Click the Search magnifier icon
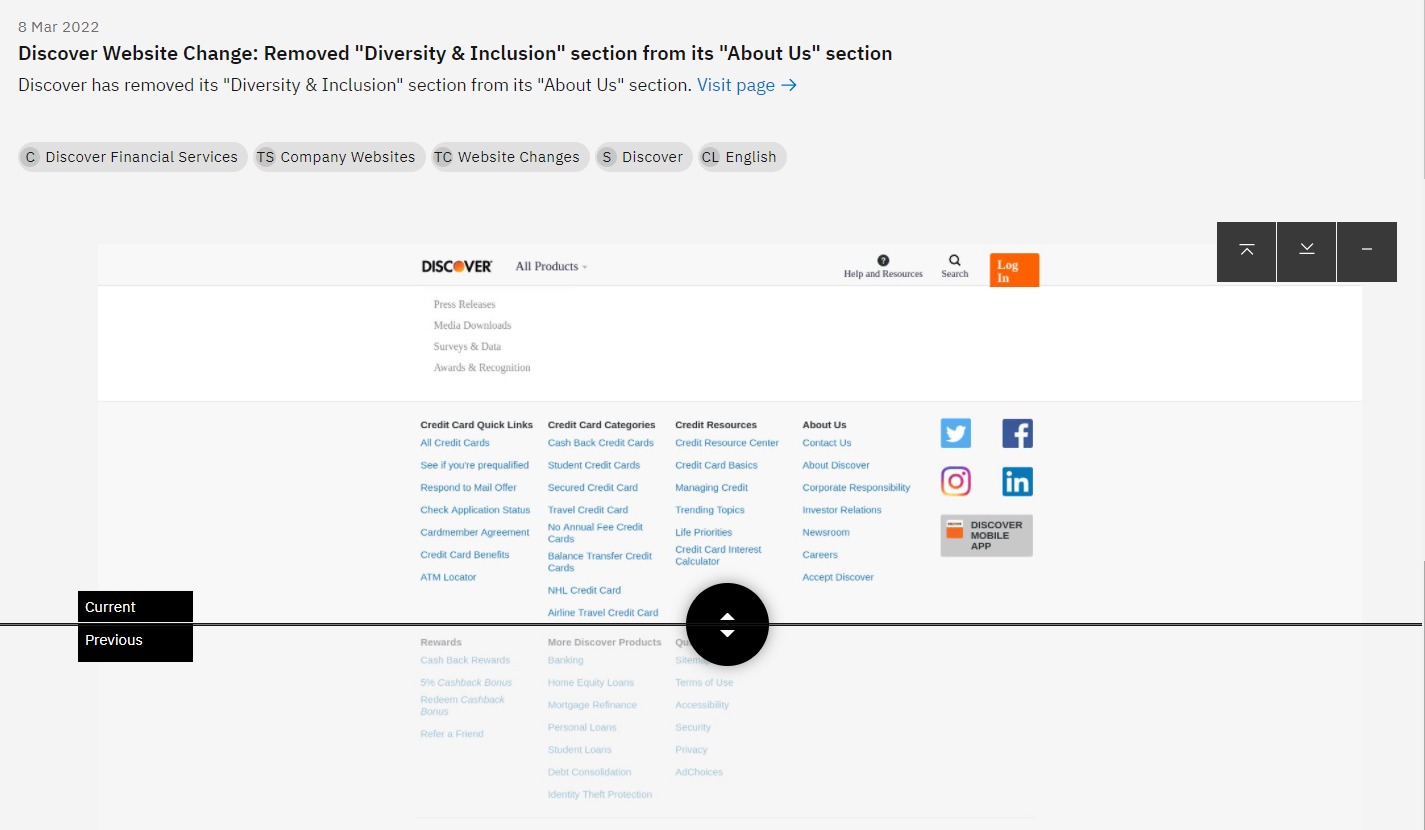1425x830 pixels. (955, 260)
